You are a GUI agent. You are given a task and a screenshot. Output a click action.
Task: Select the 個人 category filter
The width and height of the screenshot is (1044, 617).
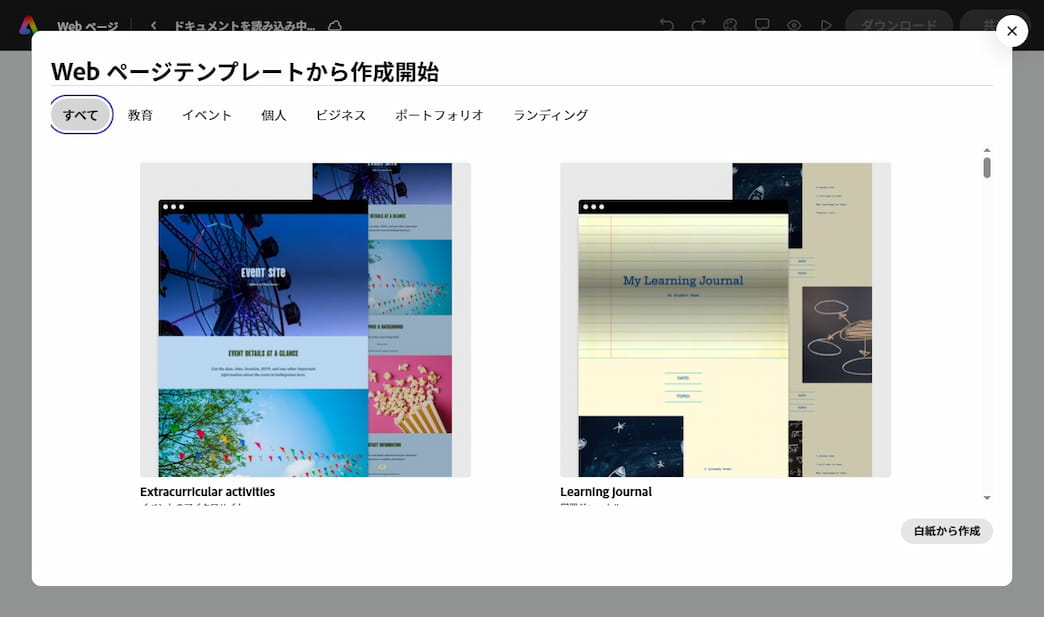pyautogui.click(x=273, y=114)
